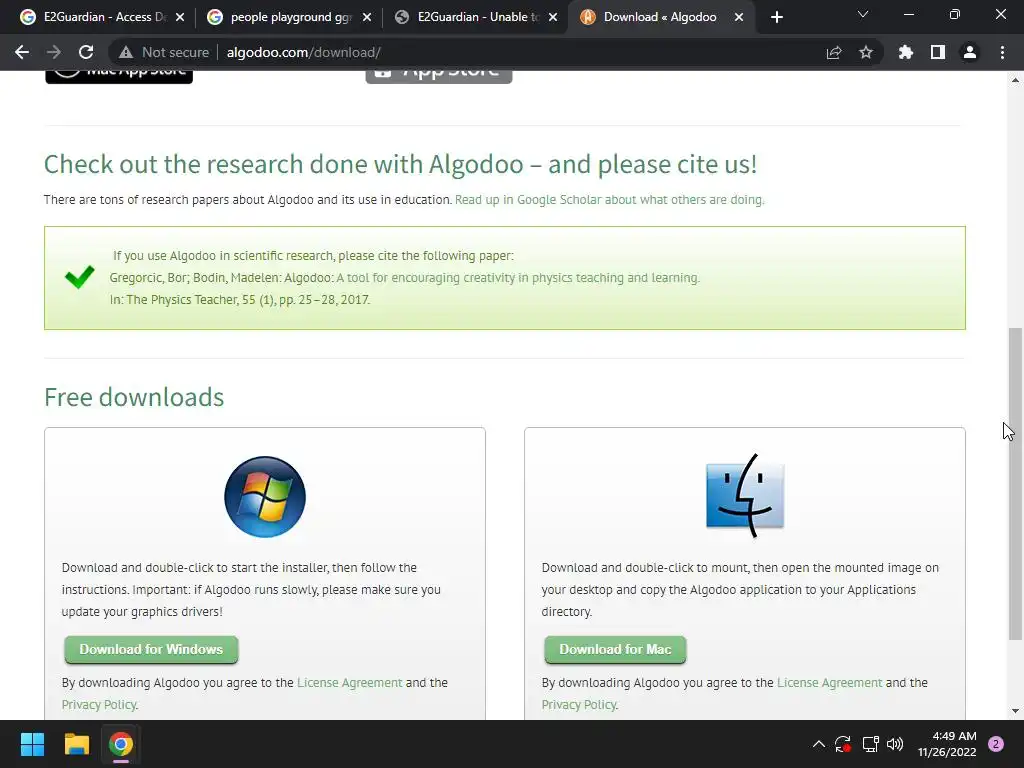Click the Chrome taskbar icon
Image resolution: width=1024 pixels, height=768 pixels.
(121, 744)
